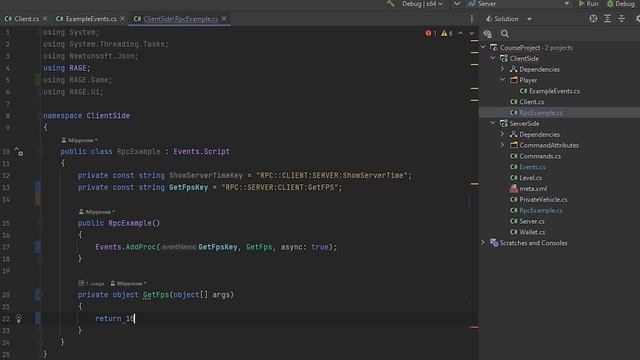Collapse the CourseProject solution node

[483, 47]
